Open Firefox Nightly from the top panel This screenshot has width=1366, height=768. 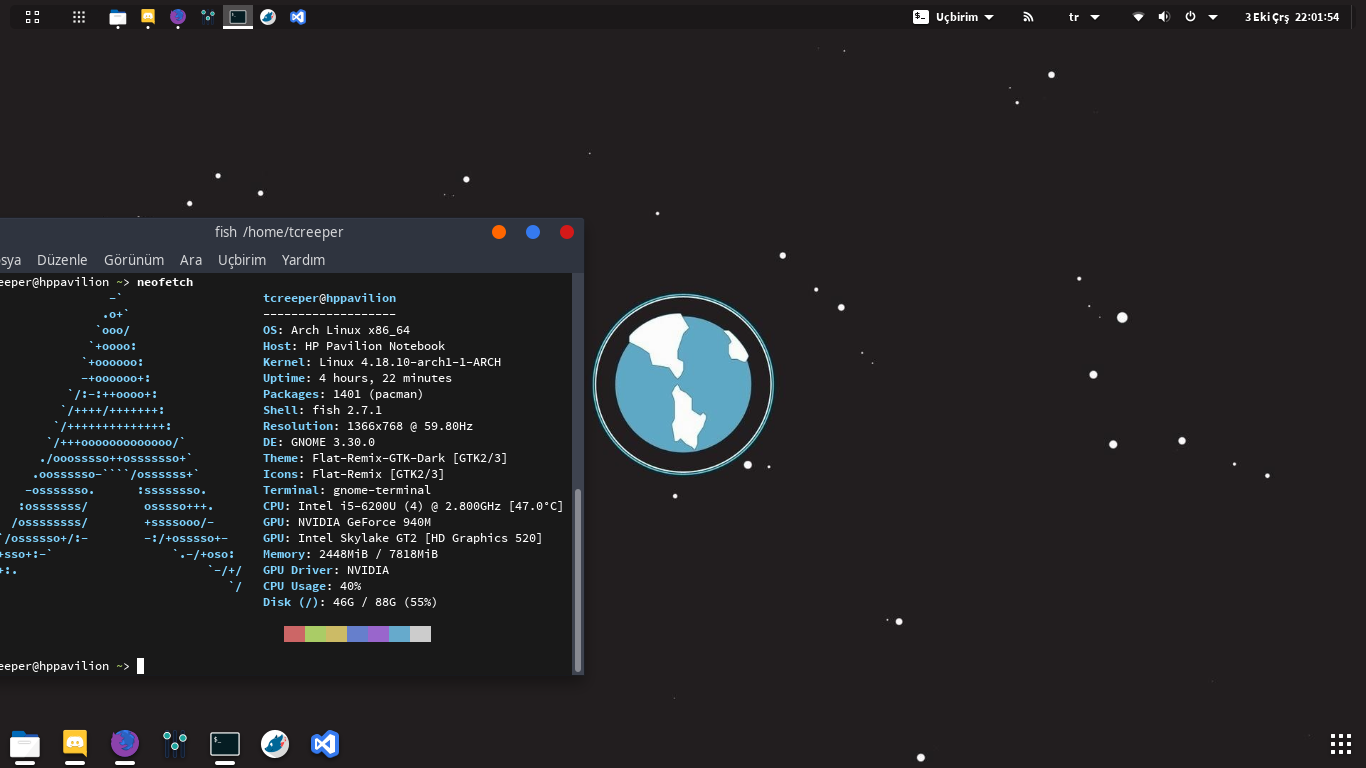(x=178, y=17)
